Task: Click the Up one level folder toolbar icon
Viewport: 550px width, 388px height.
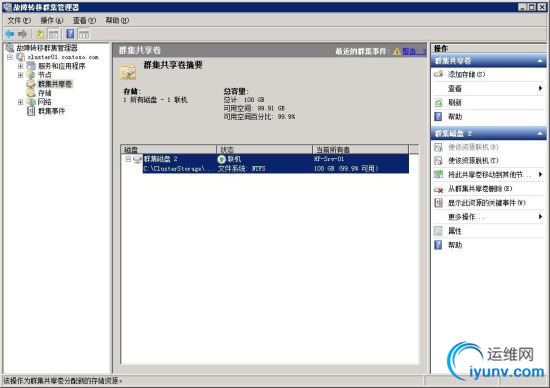Action: pos(40,34)
